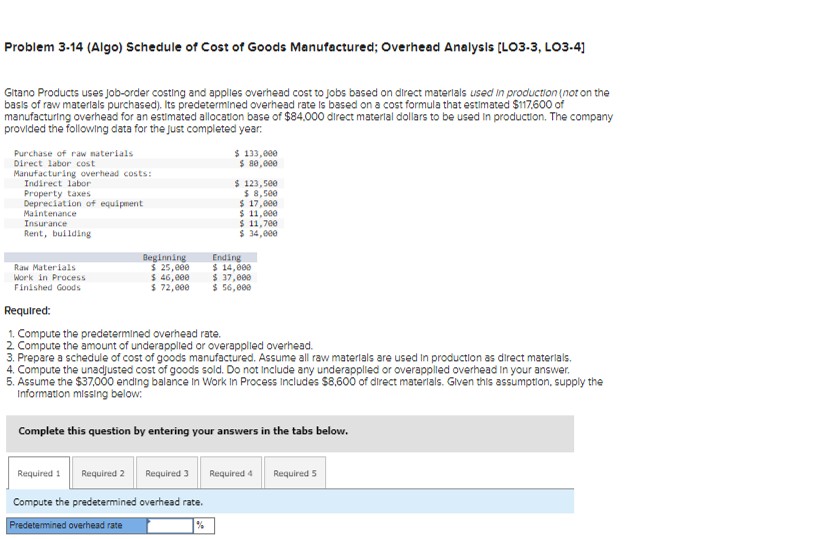Viewport: 840px width, 539px height.
Task: Click the Beginning column header
Action: pyautogui.click(x=164, y=258)
